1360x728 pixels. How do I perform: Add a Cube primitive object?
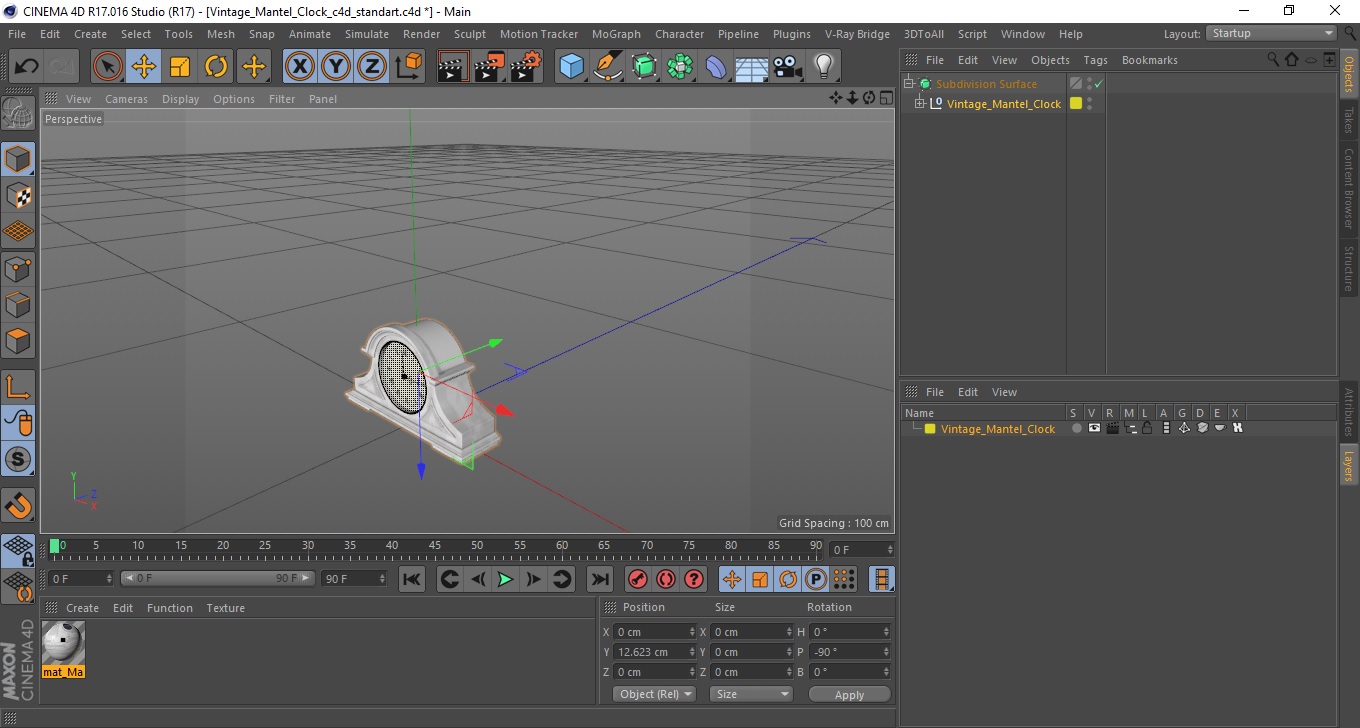571,67
